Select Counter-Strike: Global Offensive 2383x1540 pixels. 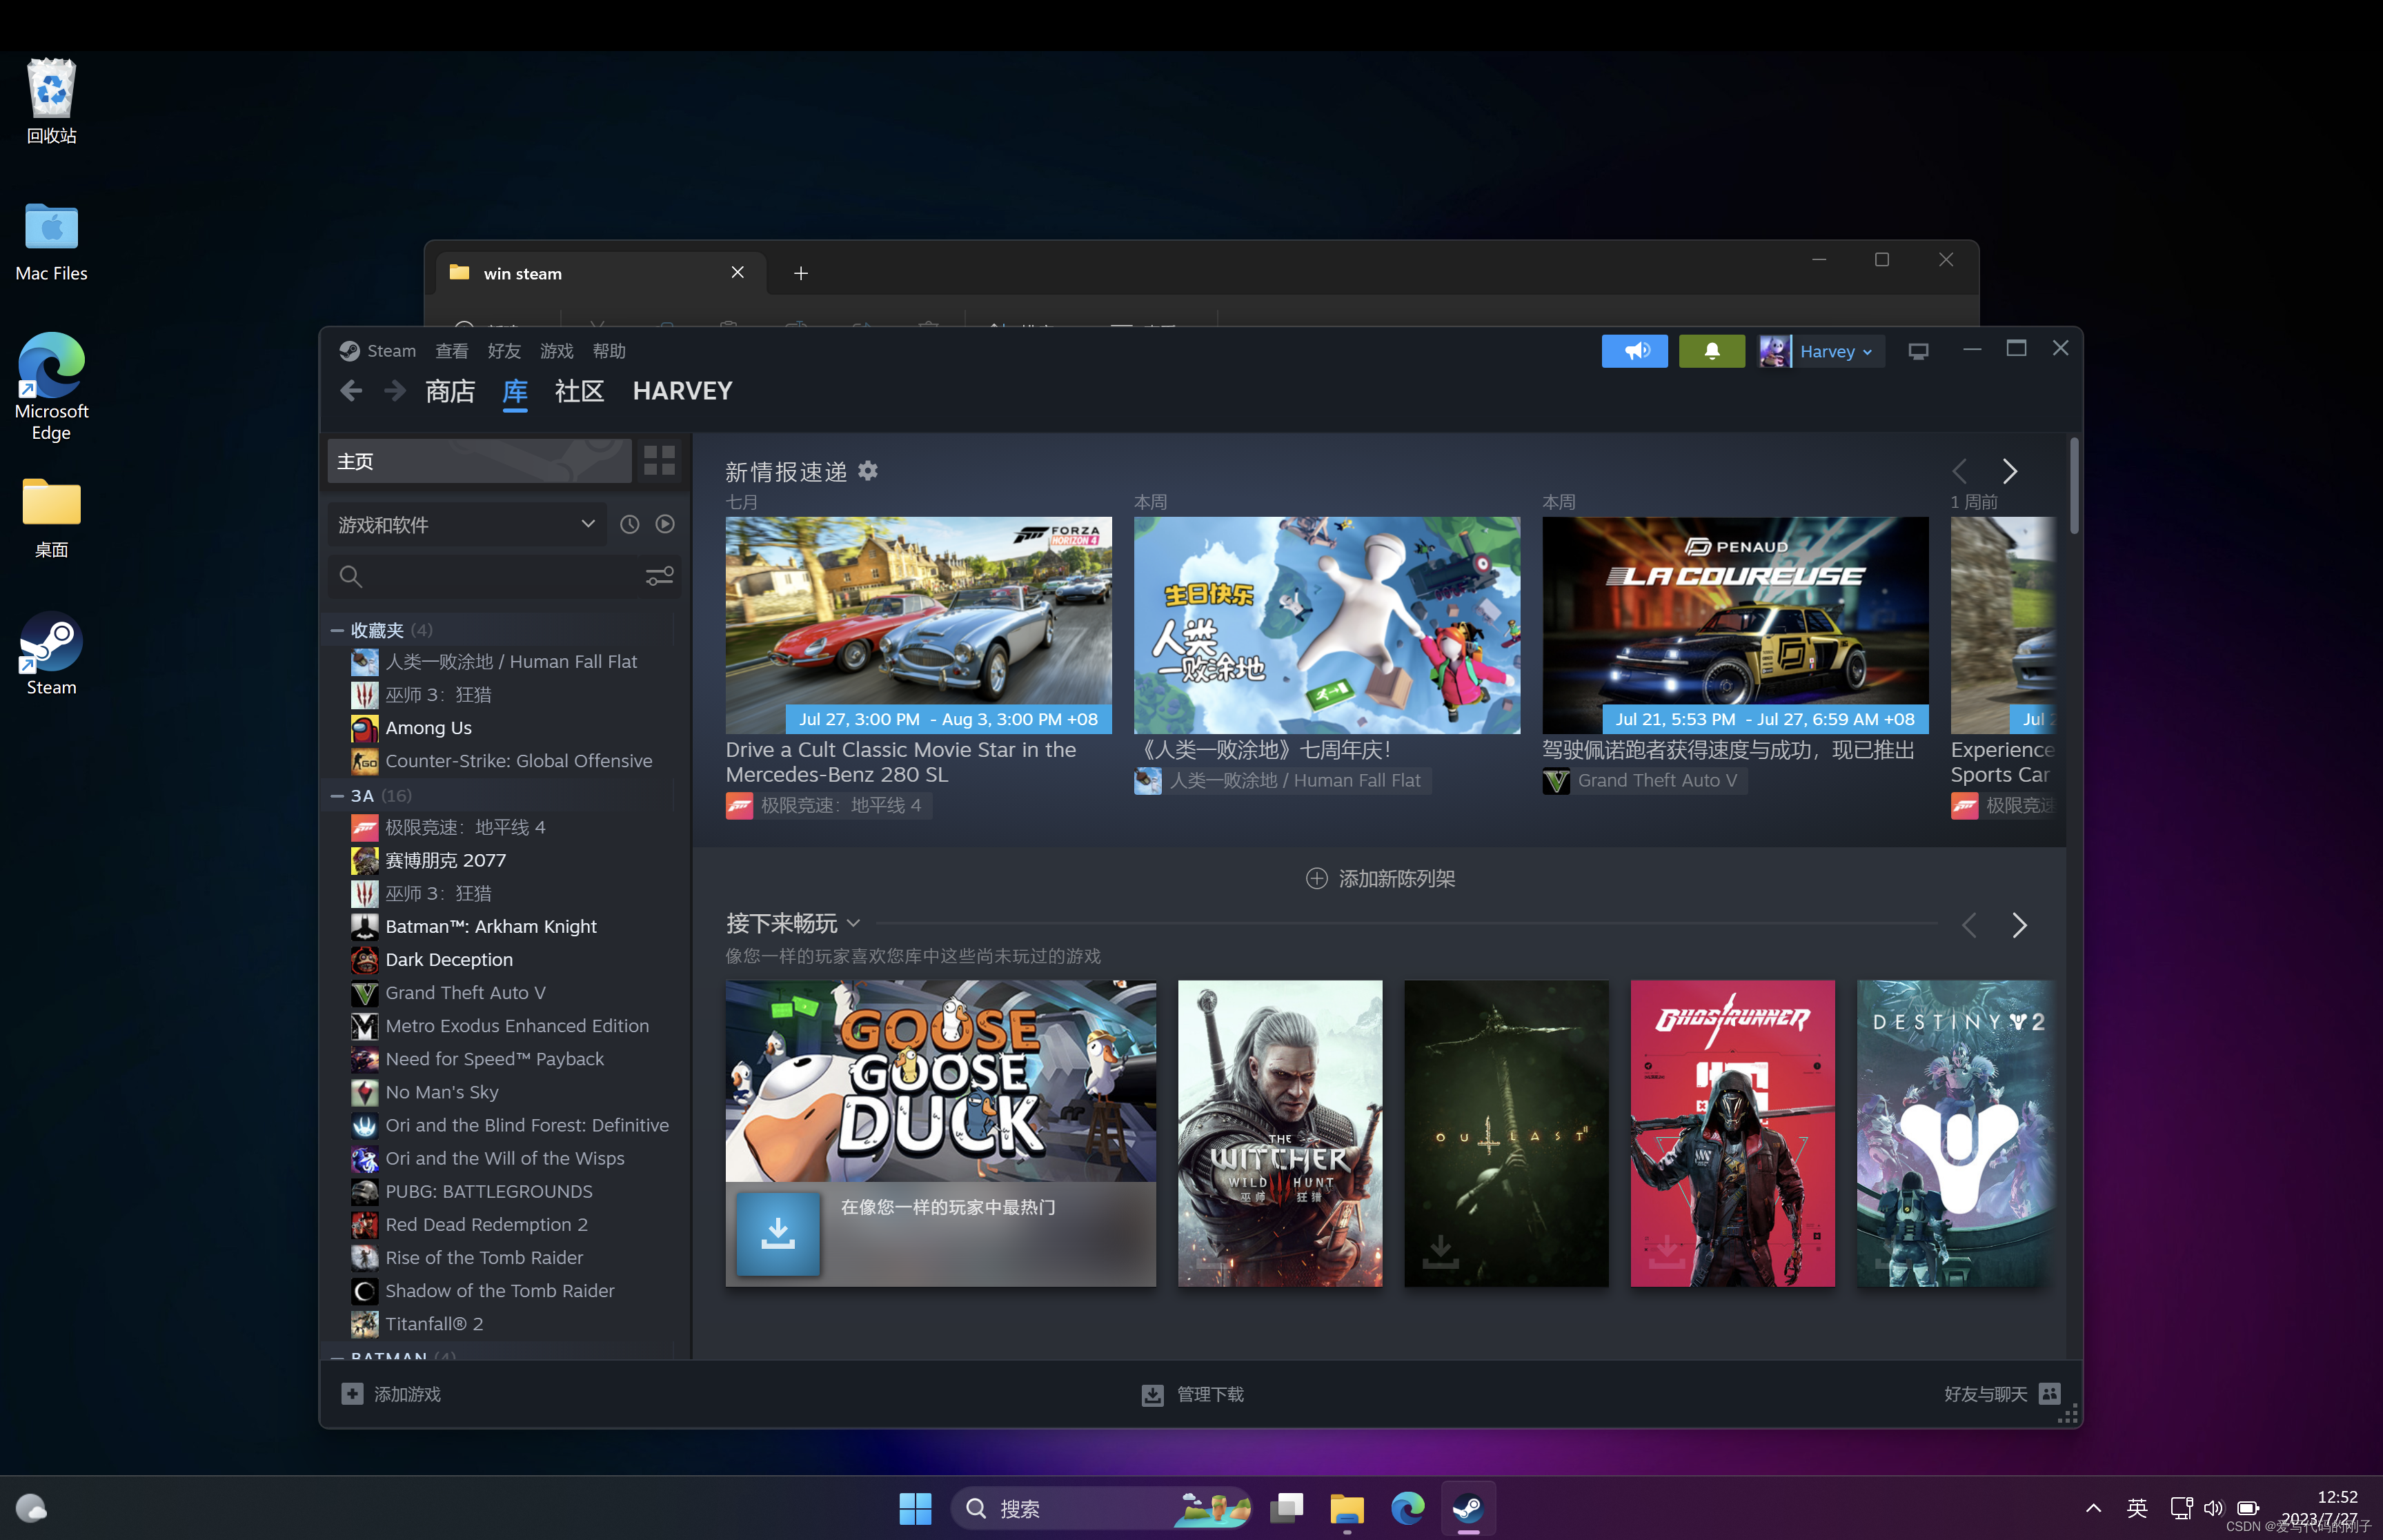(x=518, y=761)
